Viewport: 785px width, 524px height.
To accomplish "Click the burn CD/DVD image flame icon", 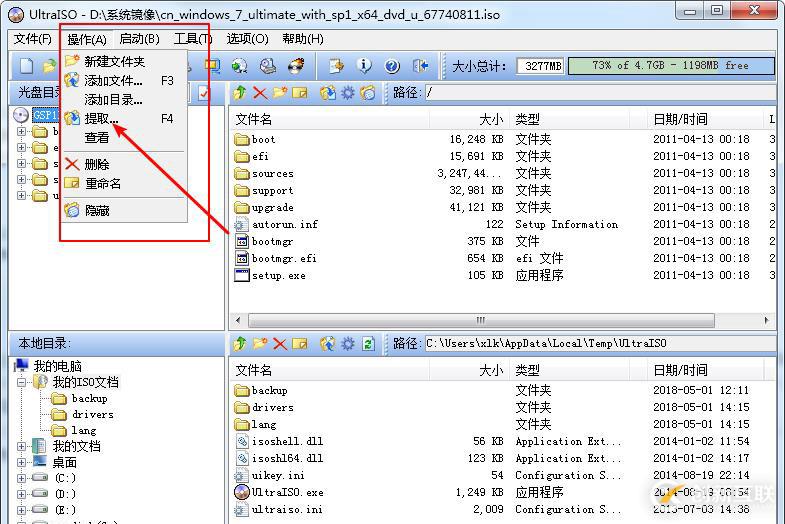I will [x=296, y=66].
